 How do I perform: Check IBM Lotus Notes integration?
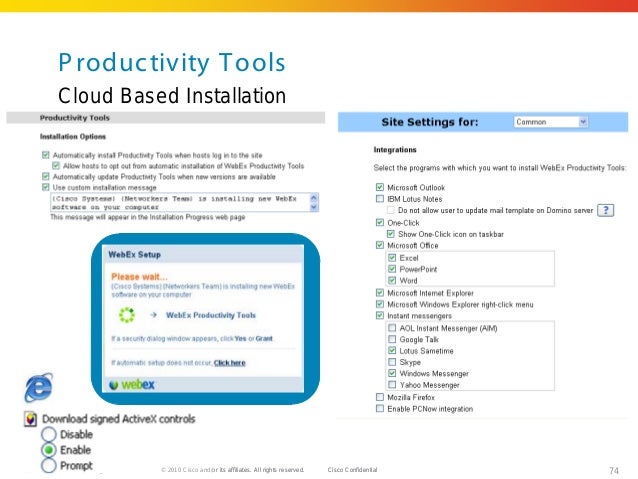380,199
